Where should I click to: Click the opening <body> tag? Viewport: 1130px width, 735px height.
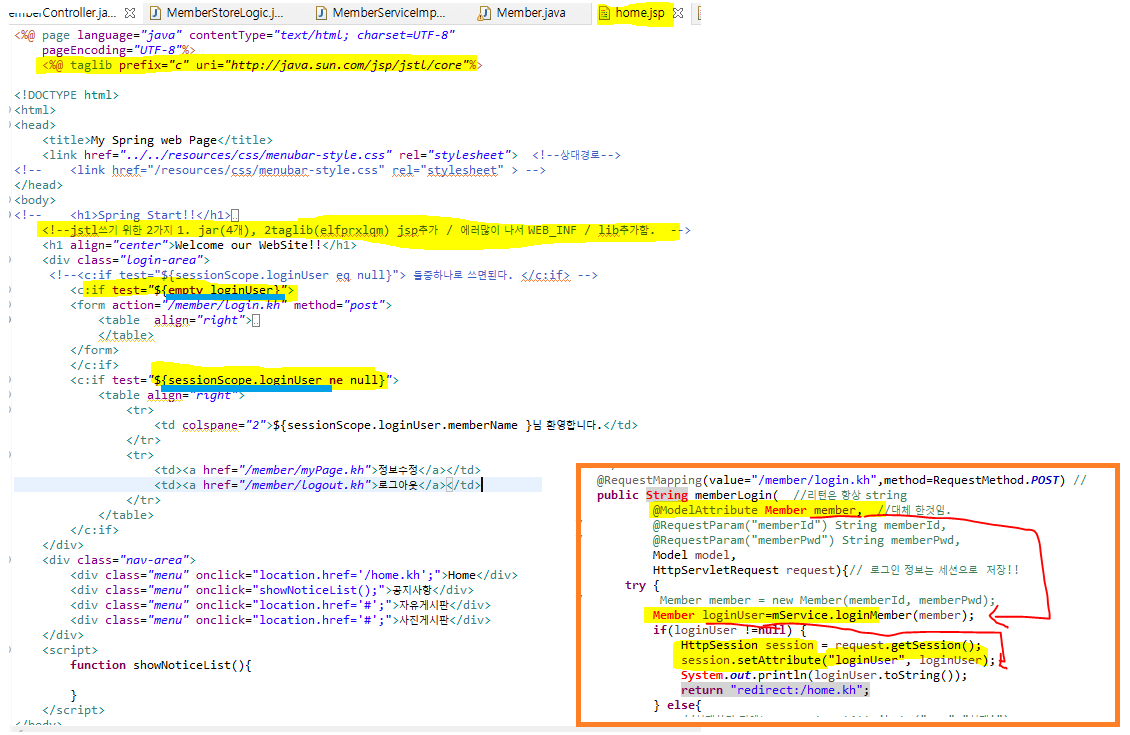pos(35,200)
